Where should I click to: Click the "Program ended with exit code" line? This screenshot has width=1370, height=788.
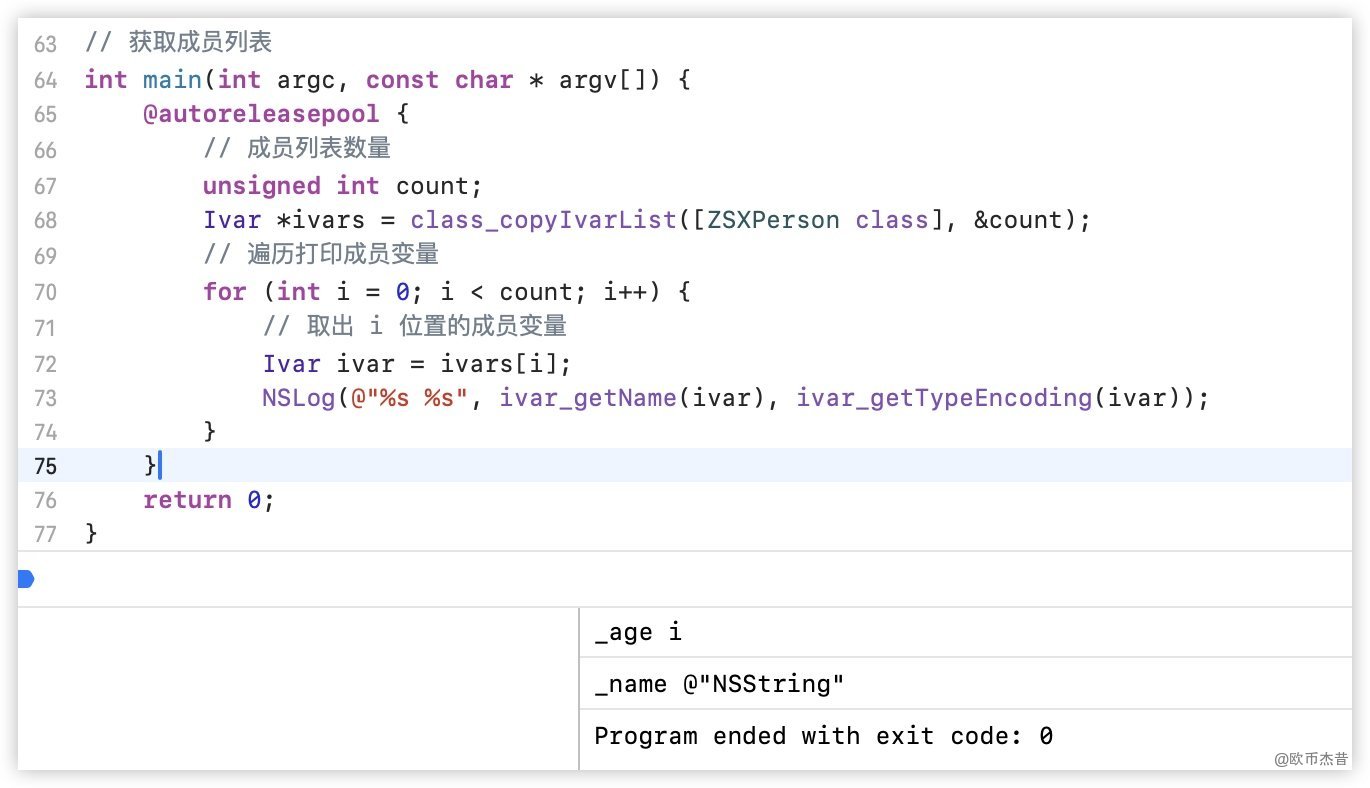coord(823,737)
